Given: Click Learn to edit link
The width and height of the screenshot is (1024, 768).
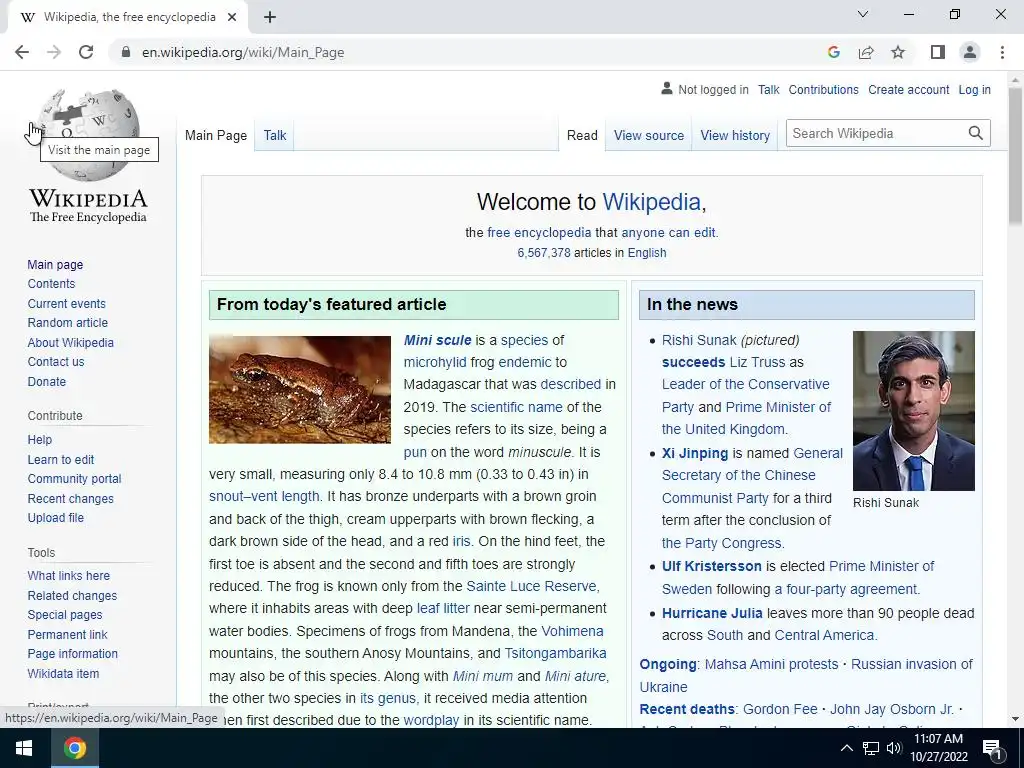Looking at the screenshot, I should click(x=61, y=459).
